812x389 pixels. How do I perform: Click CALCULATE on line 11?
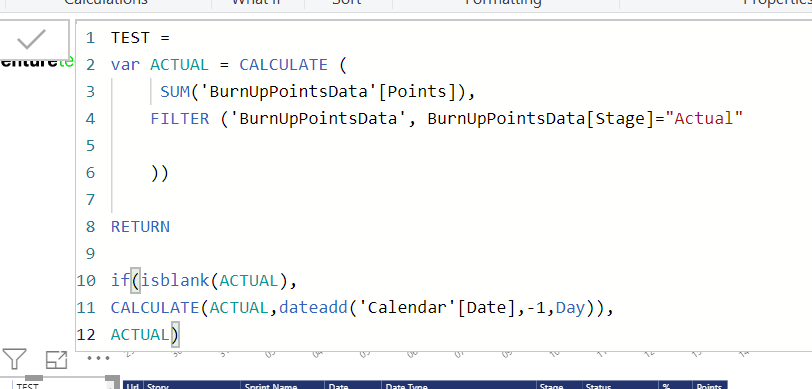click(x=155, y=308)
